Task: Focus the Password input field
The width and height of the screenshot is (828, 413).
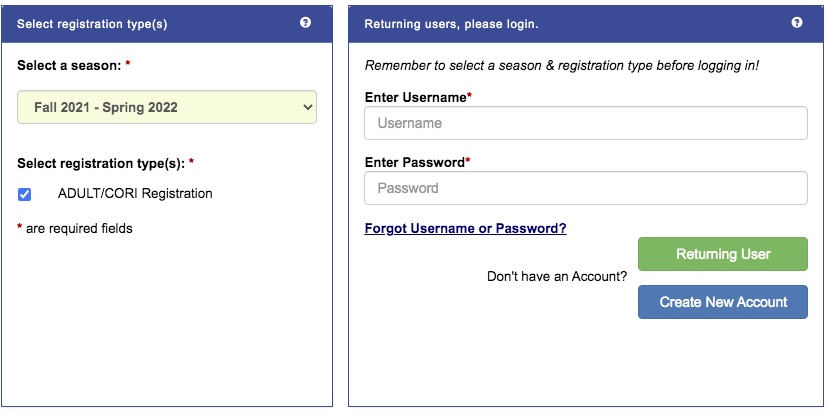Action: [x=586, y=188]
